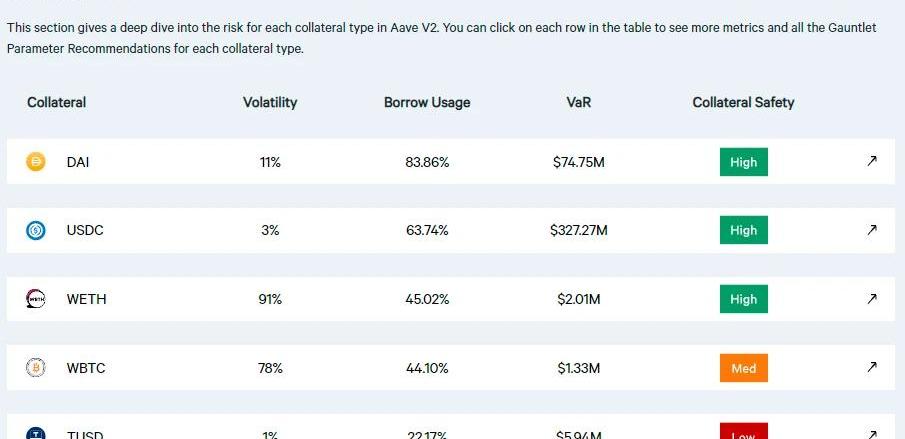Image resolution: width=905 pixels, height=439 pixels.
Task: Open WETH details via arrow icon
Action: pos(872,299)
